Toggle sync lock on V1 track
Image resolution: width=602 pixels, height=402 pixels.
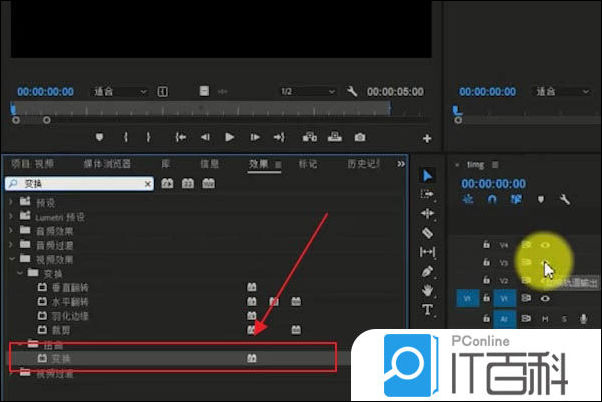526,298
